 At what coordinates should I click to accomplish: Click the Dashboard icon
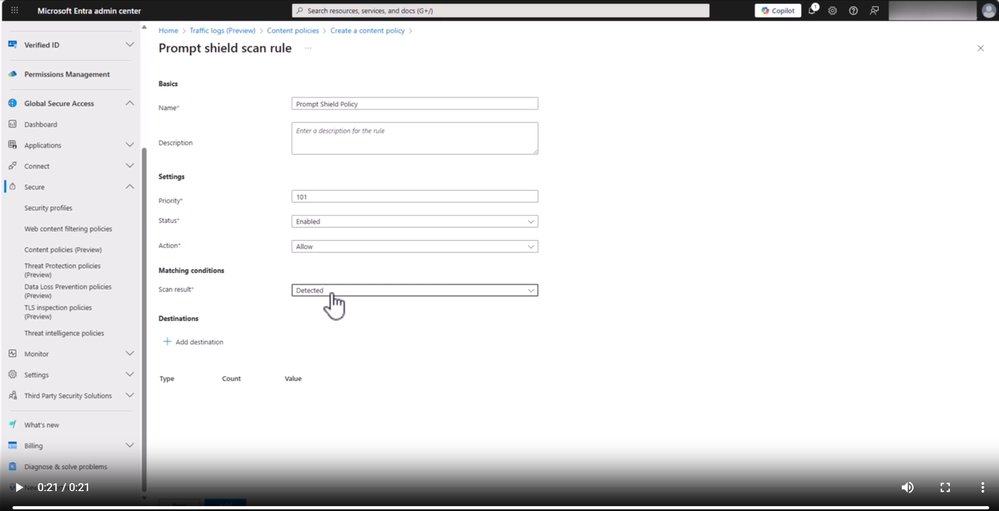12,124
